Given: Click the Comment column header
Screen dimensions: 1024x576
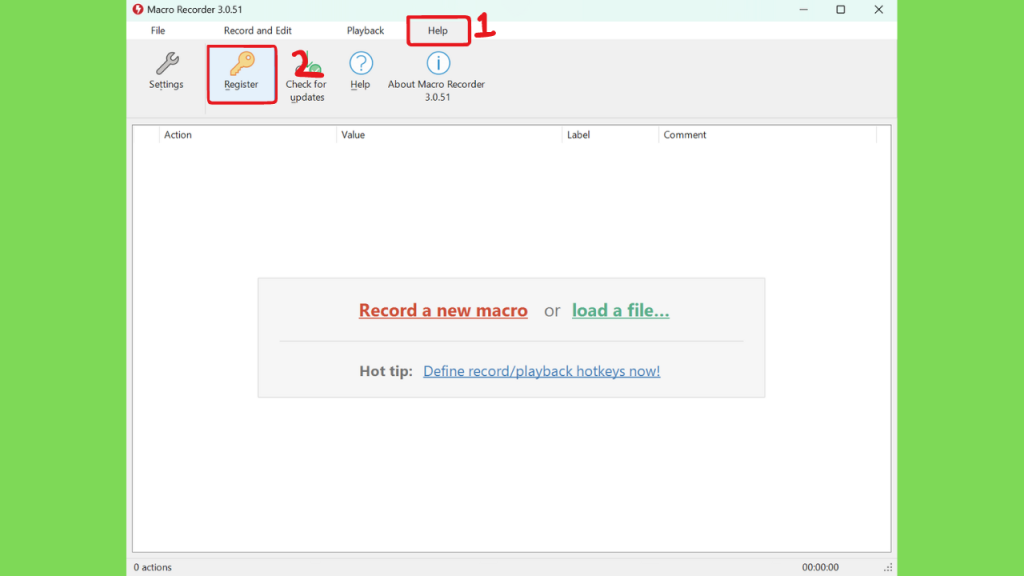Looking at the screenshot, I should click(x=767, y=135).
